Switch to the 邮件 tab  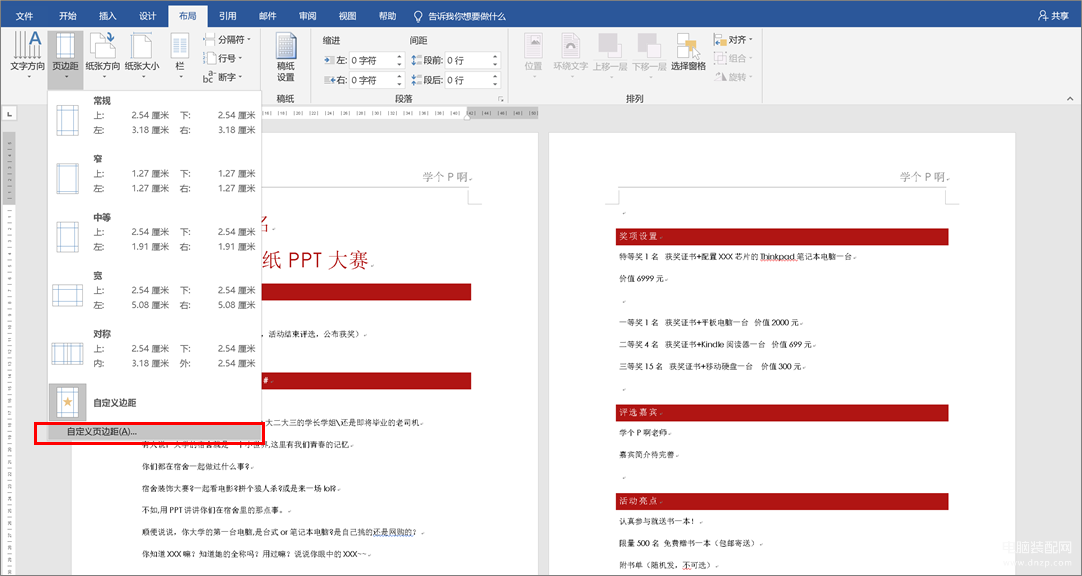click(268, 16)
